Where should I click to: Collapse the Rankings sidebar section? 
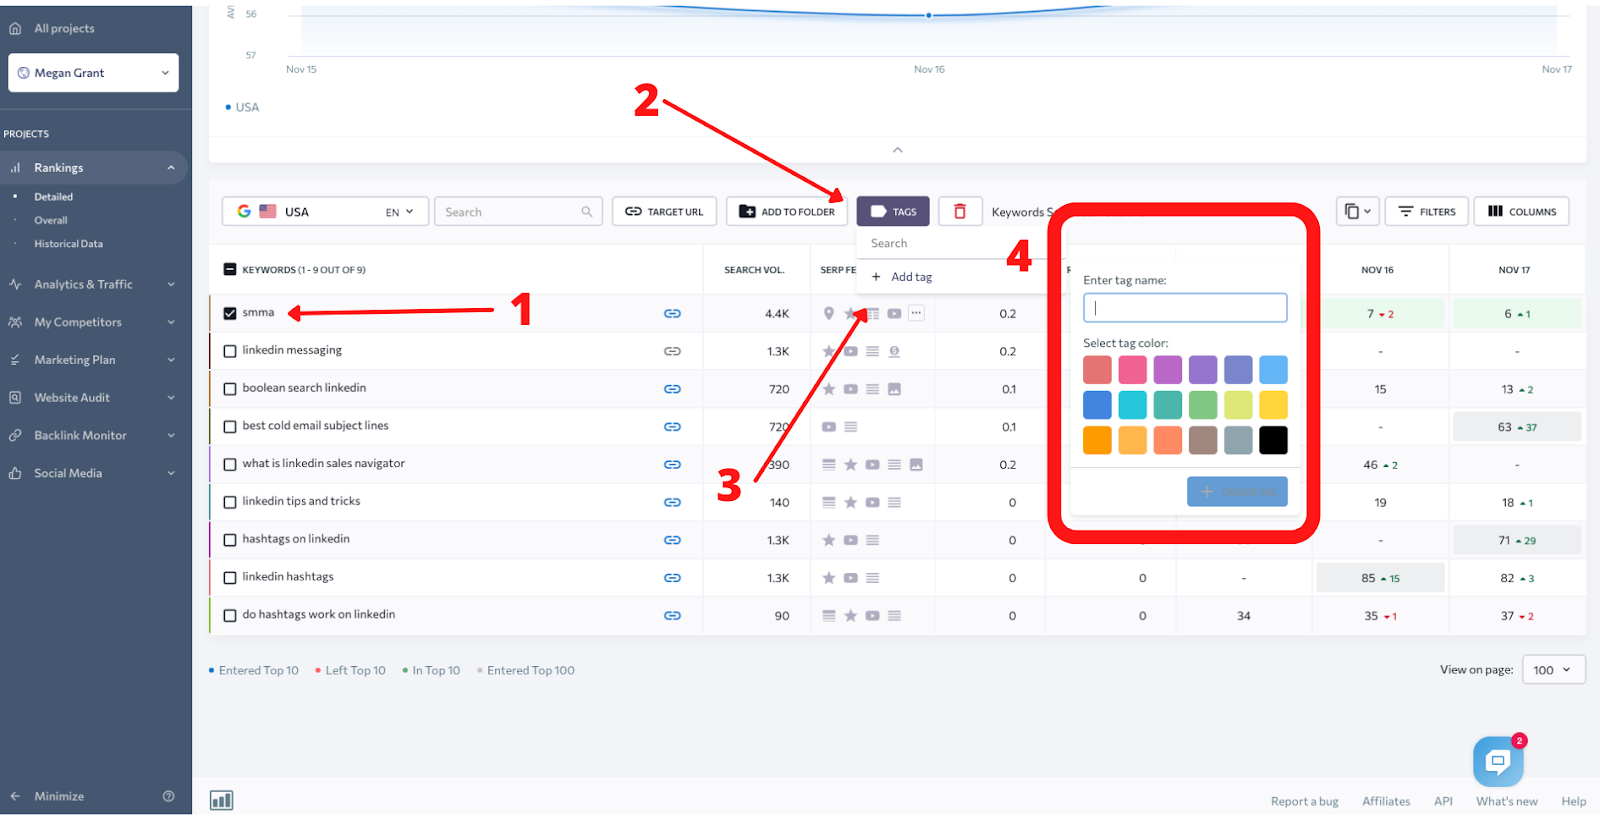171,168
